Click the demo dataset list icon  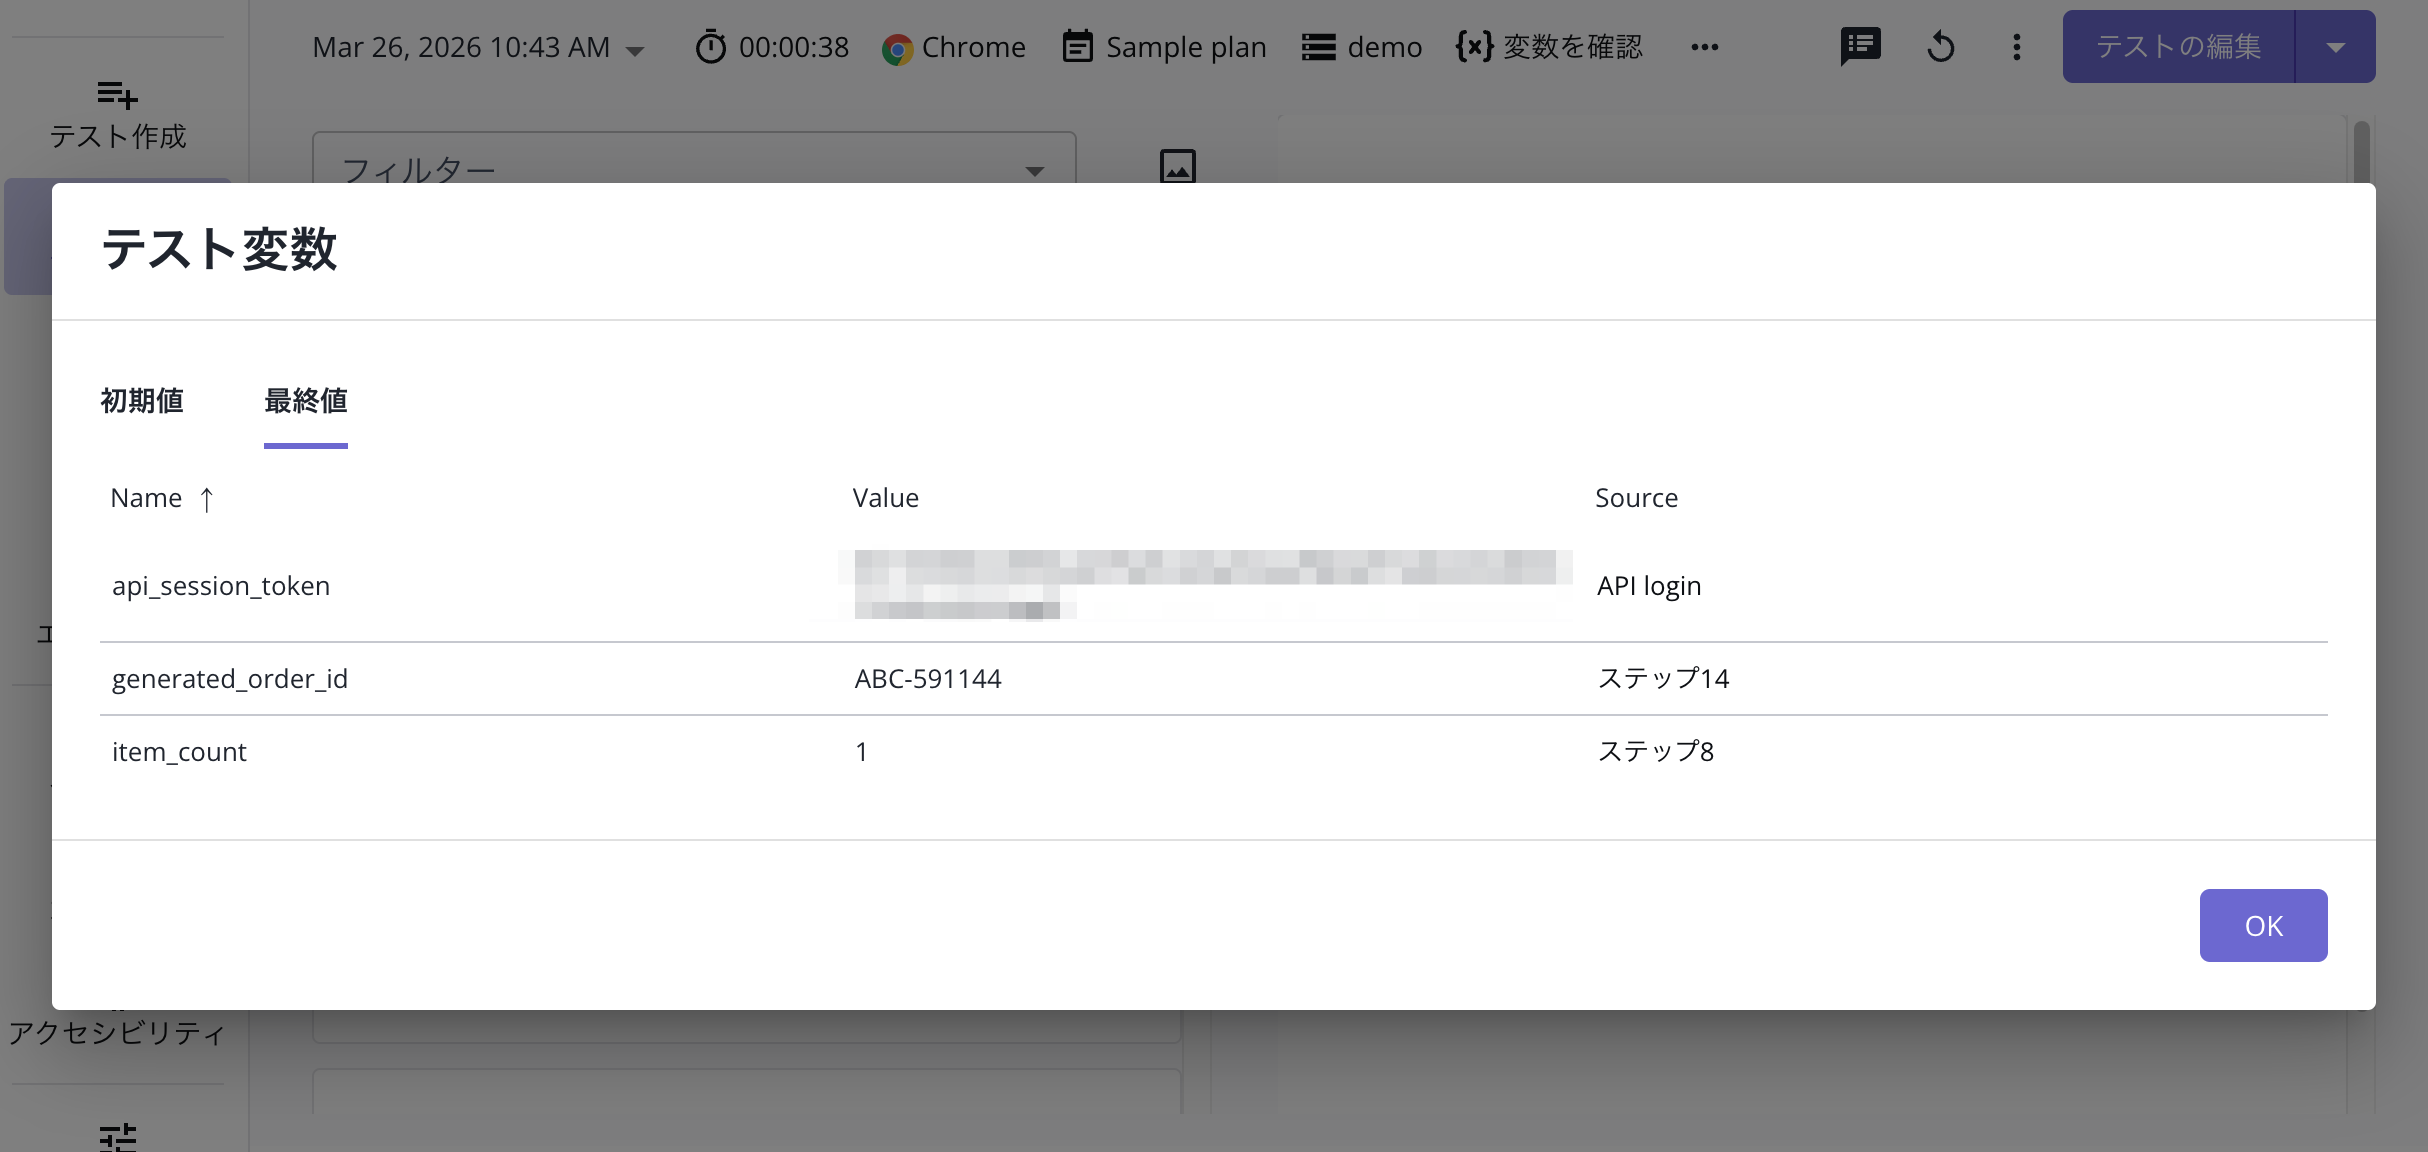[1318, 47]
